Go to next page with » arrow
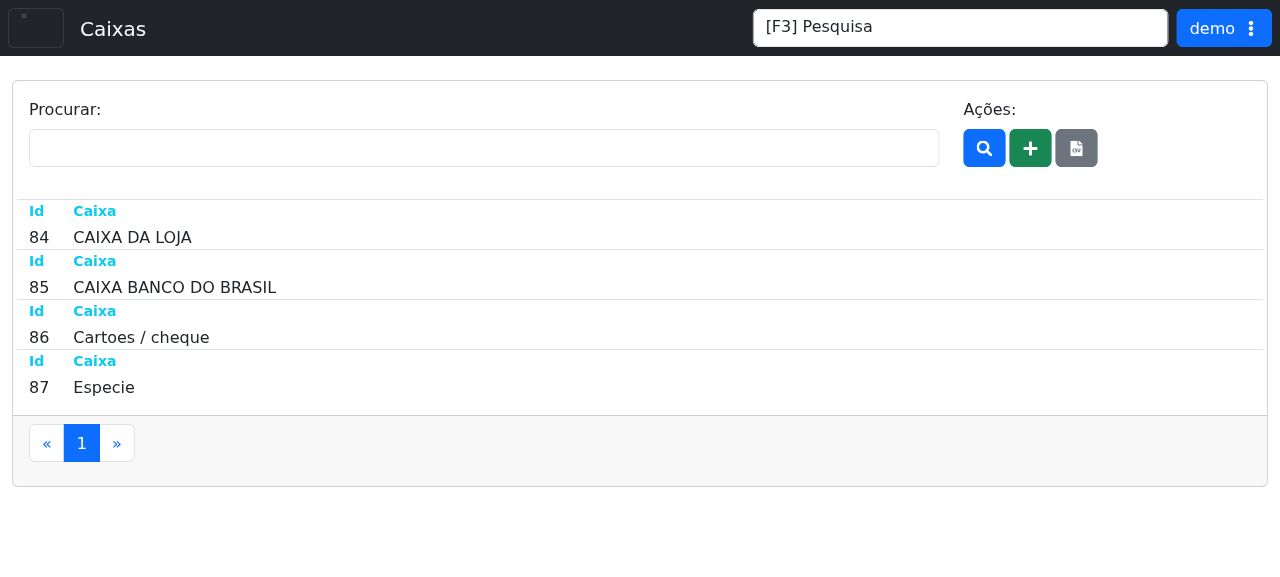This screenshot has height=577, width=1280. pyautogui.click(x=117, y=443)
